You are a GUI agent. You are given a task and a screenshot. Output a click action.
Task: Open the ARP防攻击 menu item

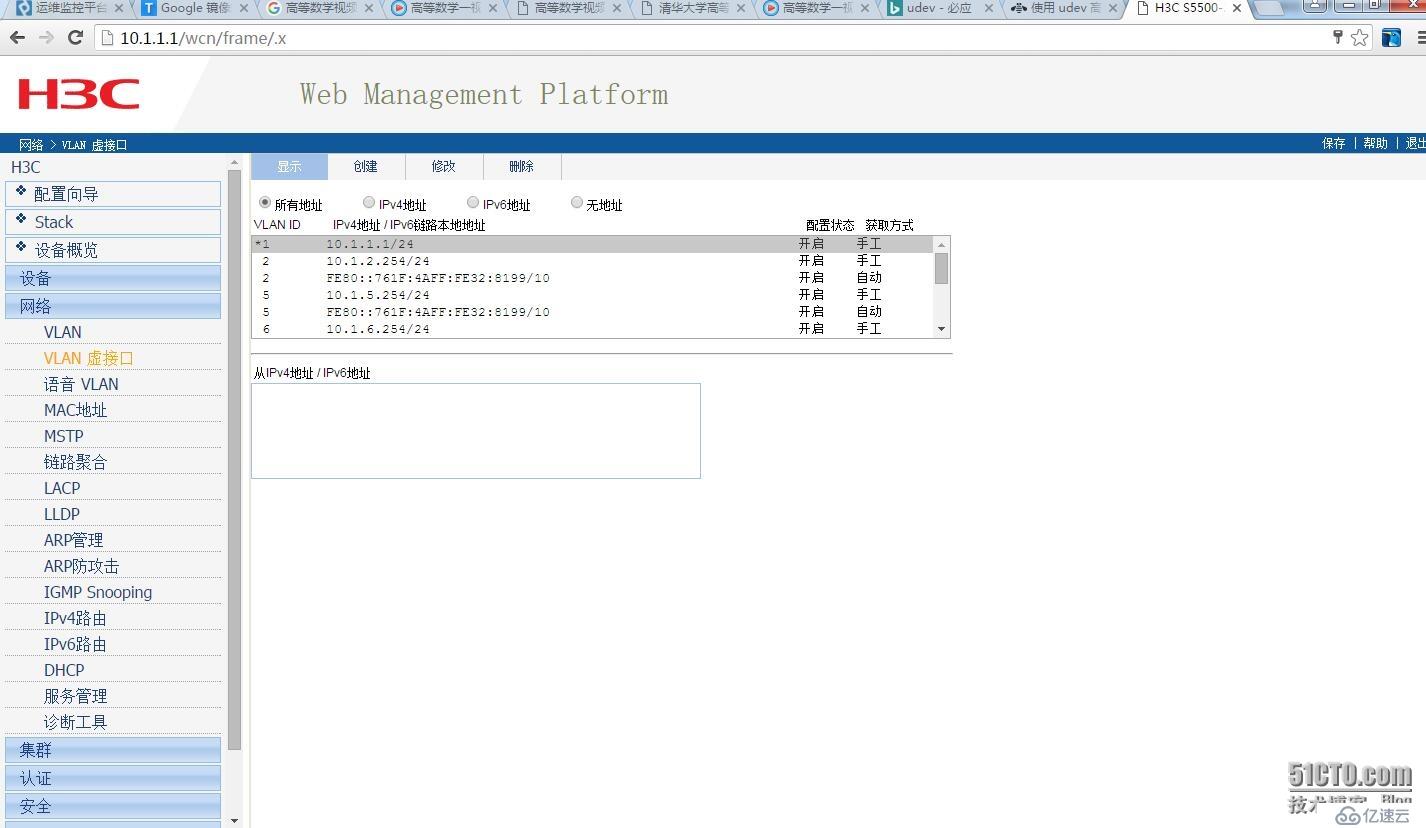click(x=81, y=566)
